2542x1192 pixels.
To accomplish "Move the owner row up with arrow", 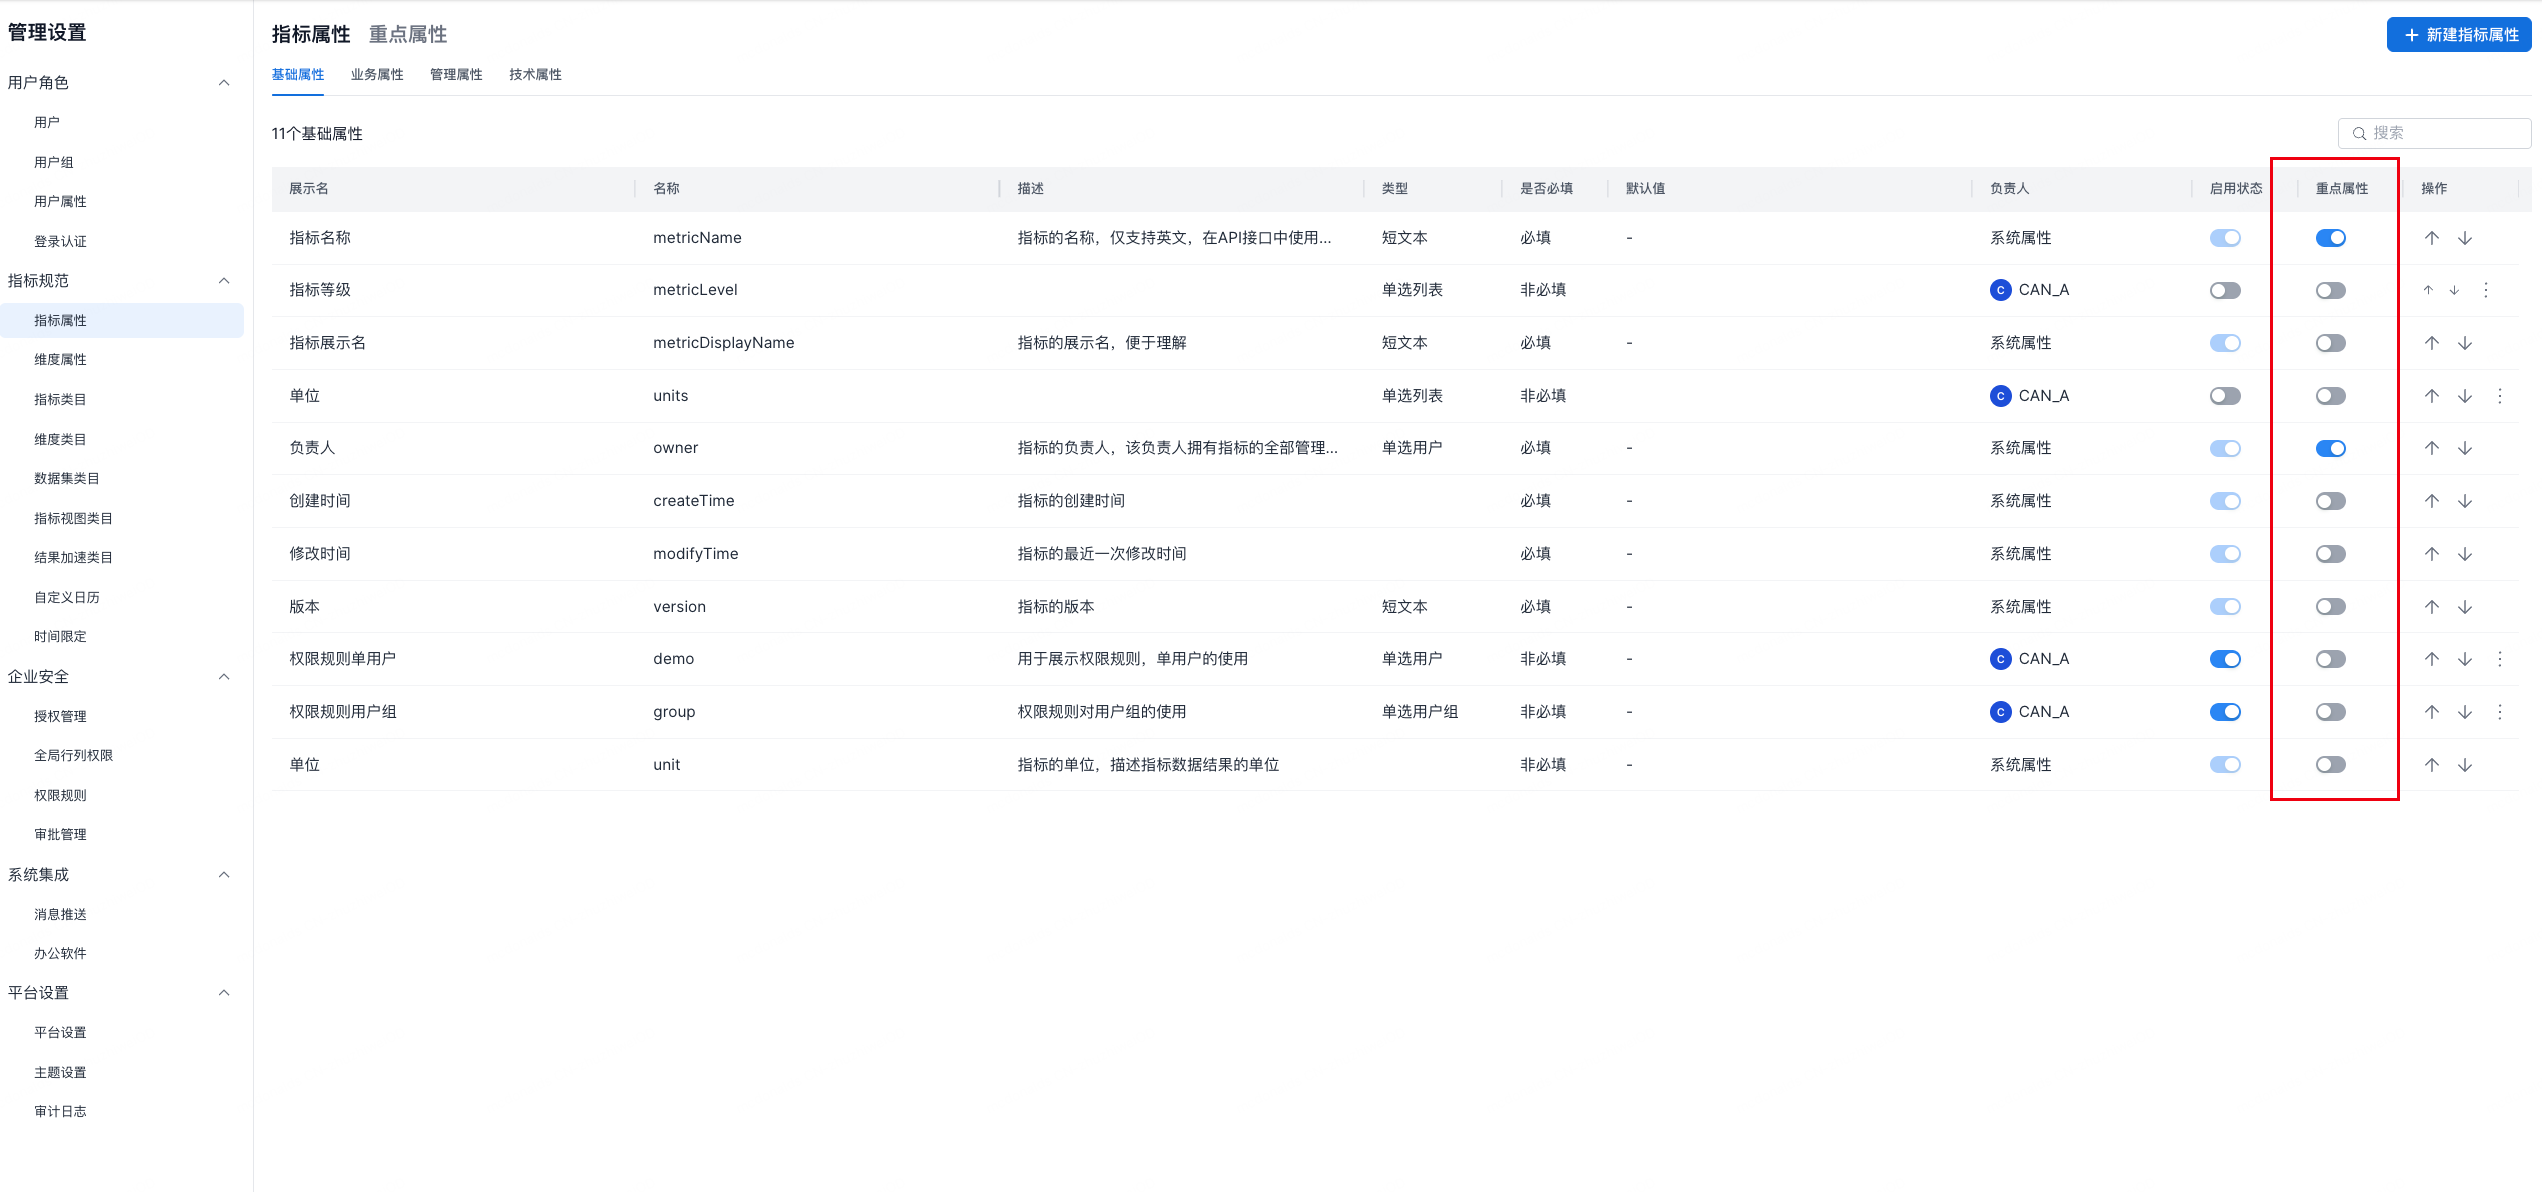I will [2431, 448].
